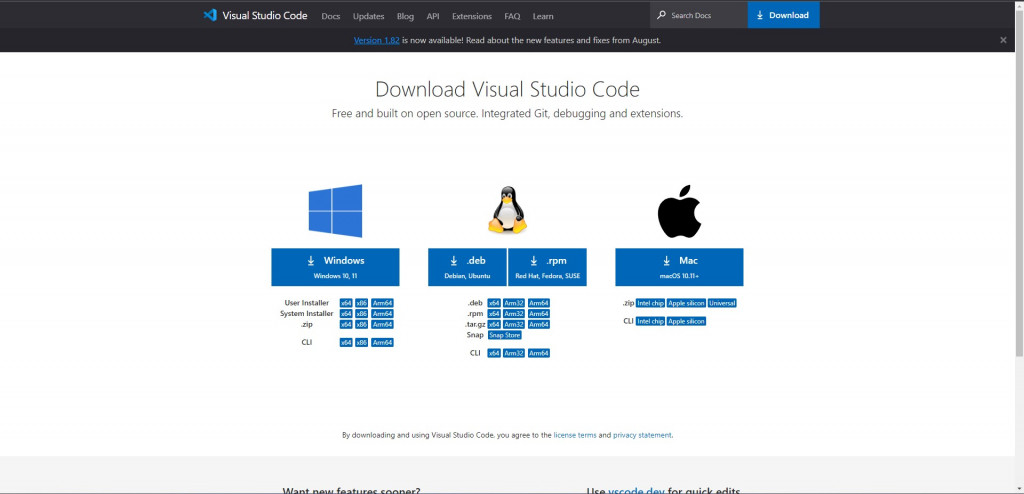Click the Search Docs input field
Viewport: 1024px width, 494px height.
[x=699, y=15]
